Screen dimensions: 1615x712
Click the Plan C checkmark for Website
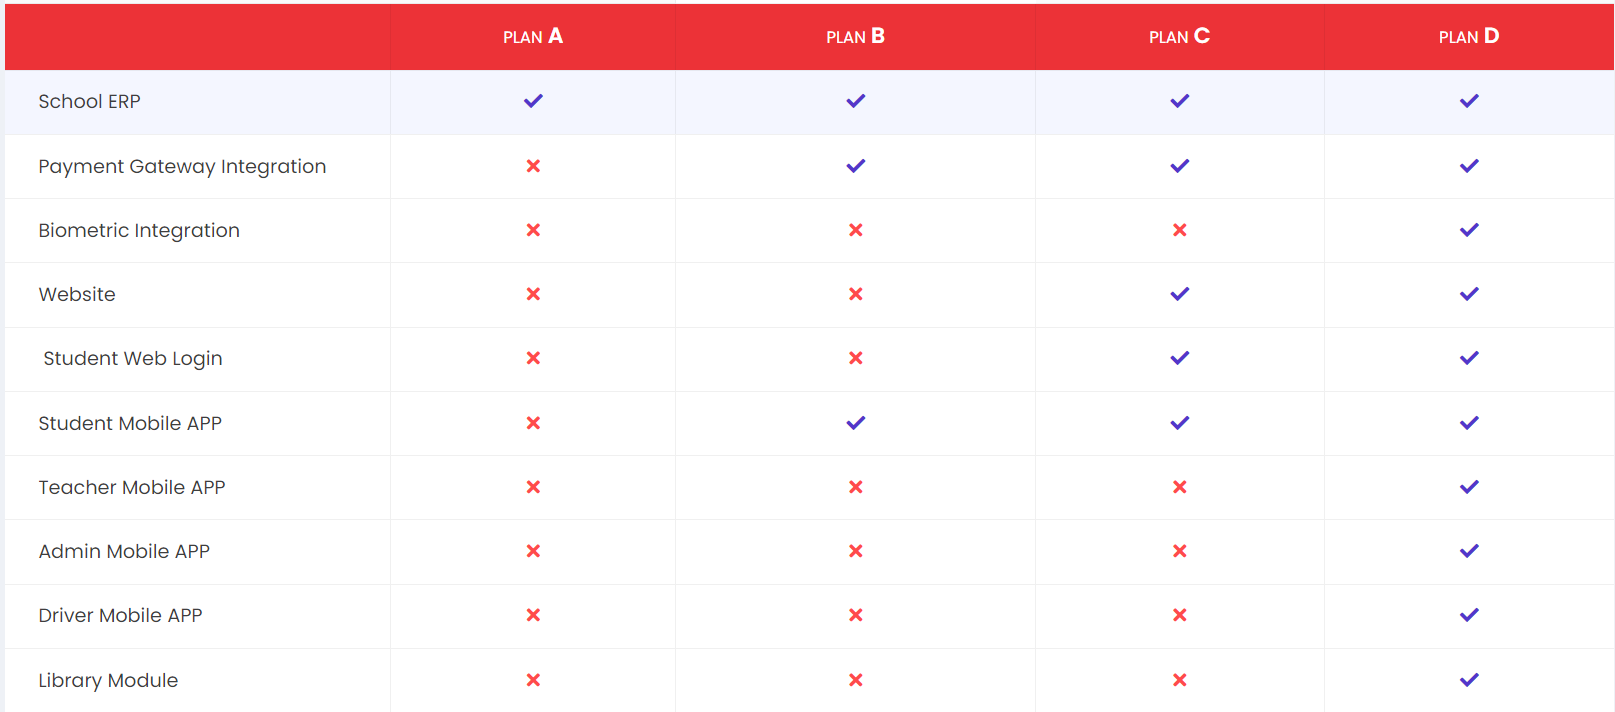1179,294
